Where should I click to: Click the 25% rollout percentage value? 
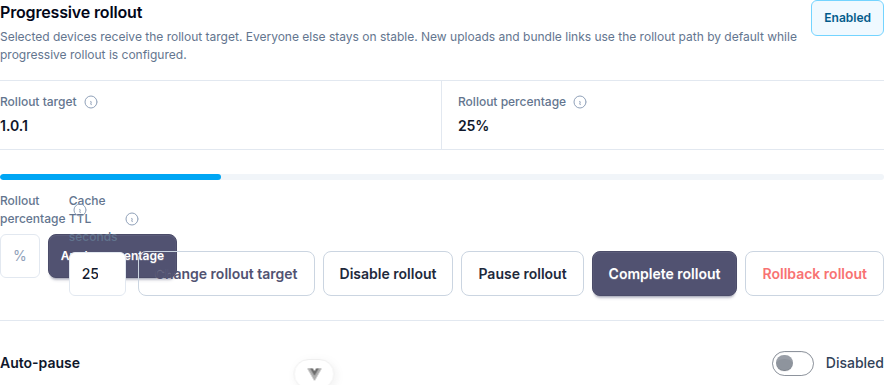coord(473,126)
